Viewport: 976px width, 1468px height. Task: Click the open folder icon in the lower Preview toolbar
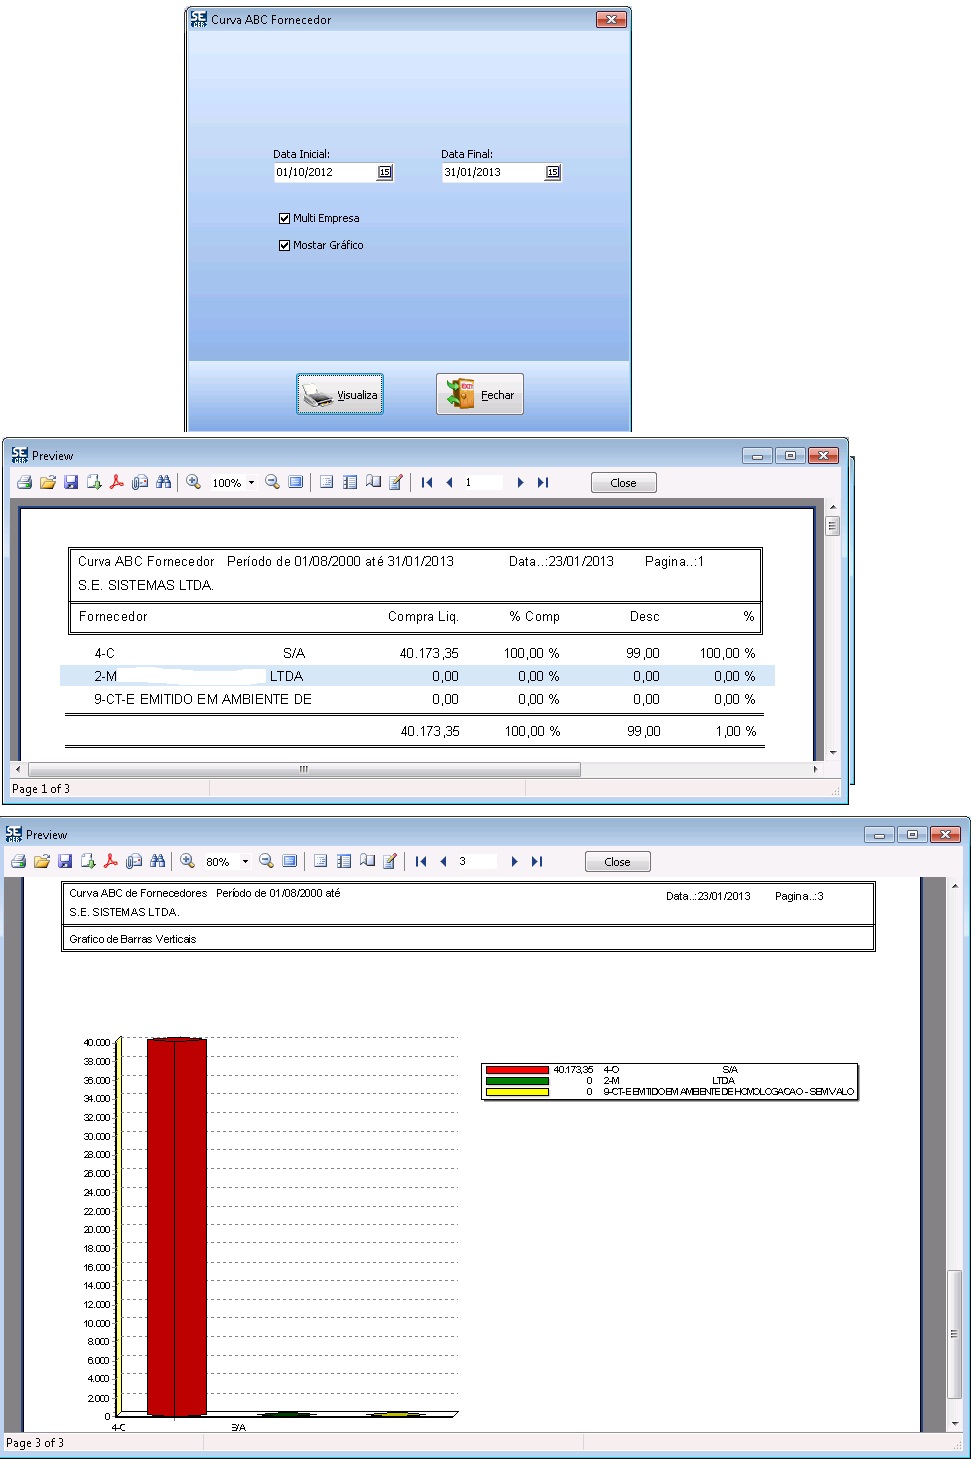[42, 862]
